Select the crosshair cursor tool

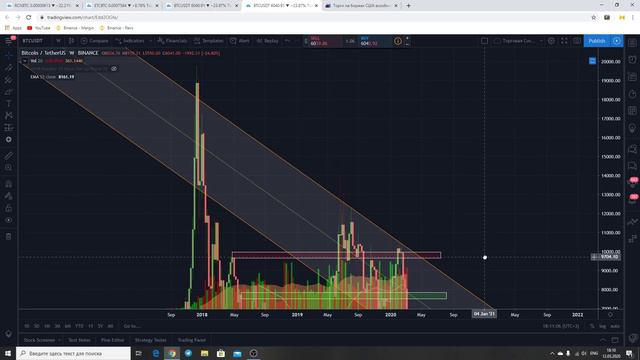pos(9,56)
